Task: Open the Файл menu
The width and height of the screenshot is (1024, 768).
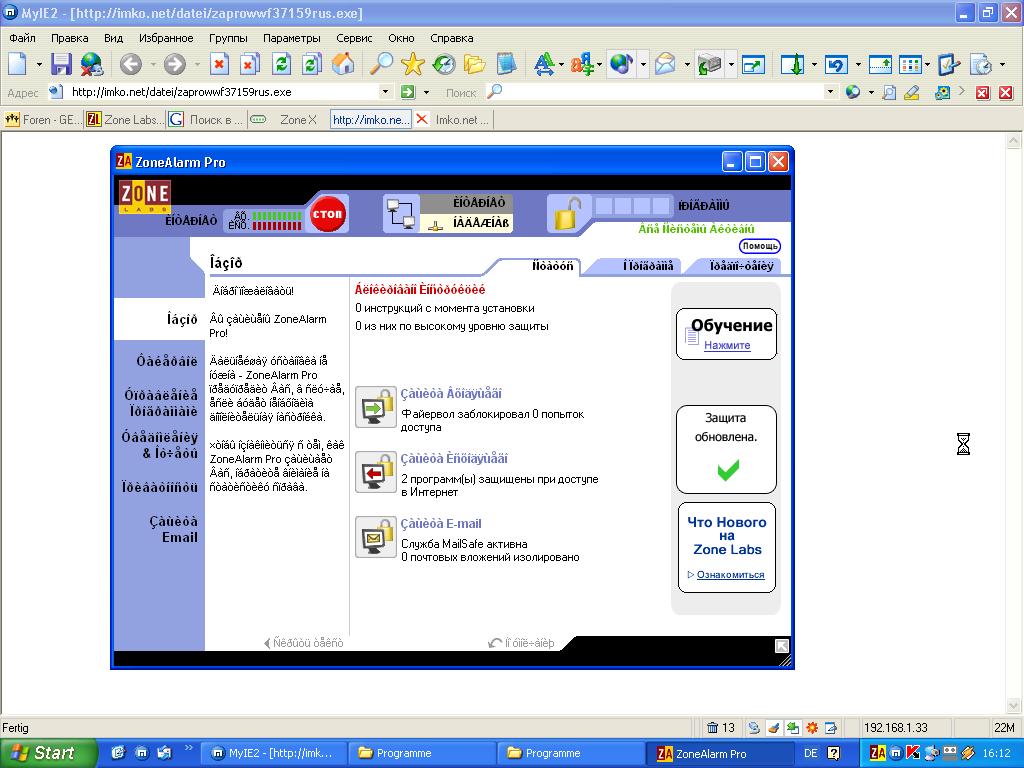Action: point(22,38)
